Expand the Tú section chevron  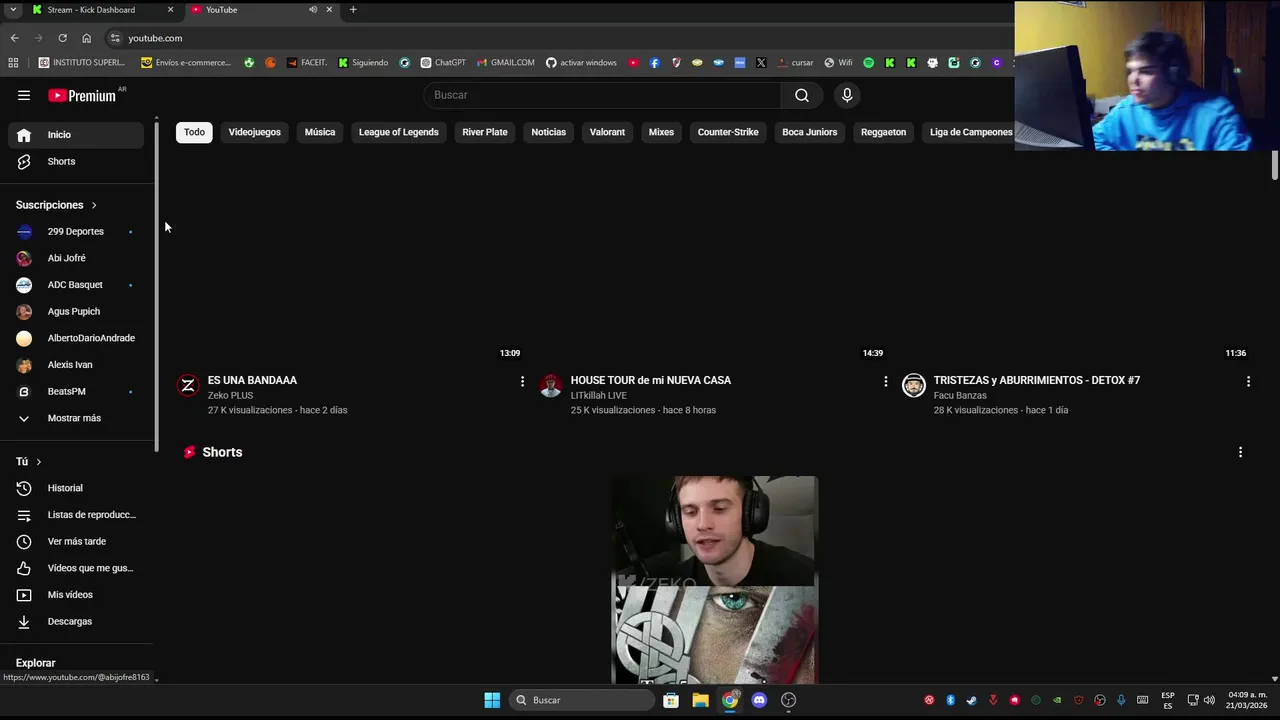(39, 462)
